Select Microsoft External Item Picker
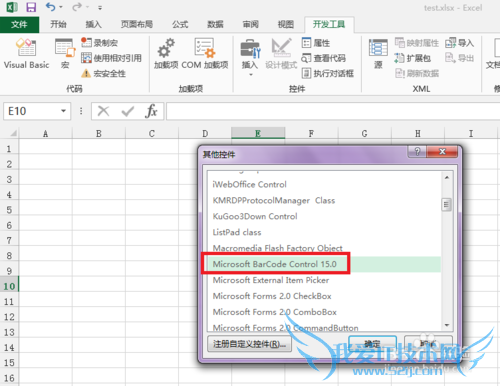This screenshot has height=386, width=500. [271, 280]
